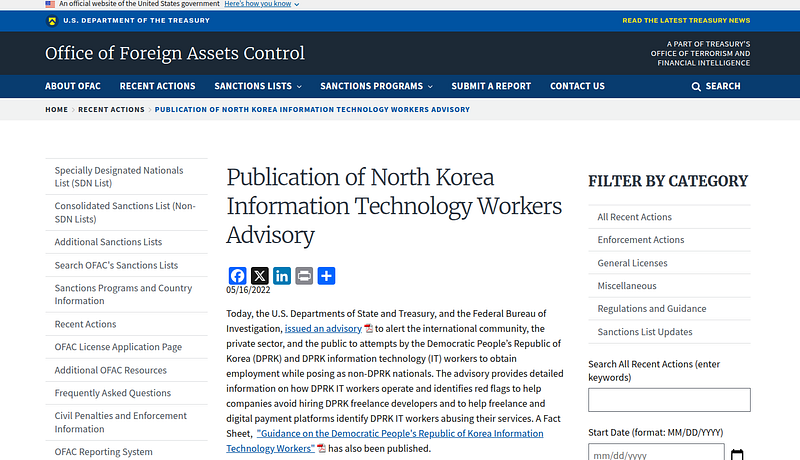Select Additional Sanctions Lists in sidebar

127,242
